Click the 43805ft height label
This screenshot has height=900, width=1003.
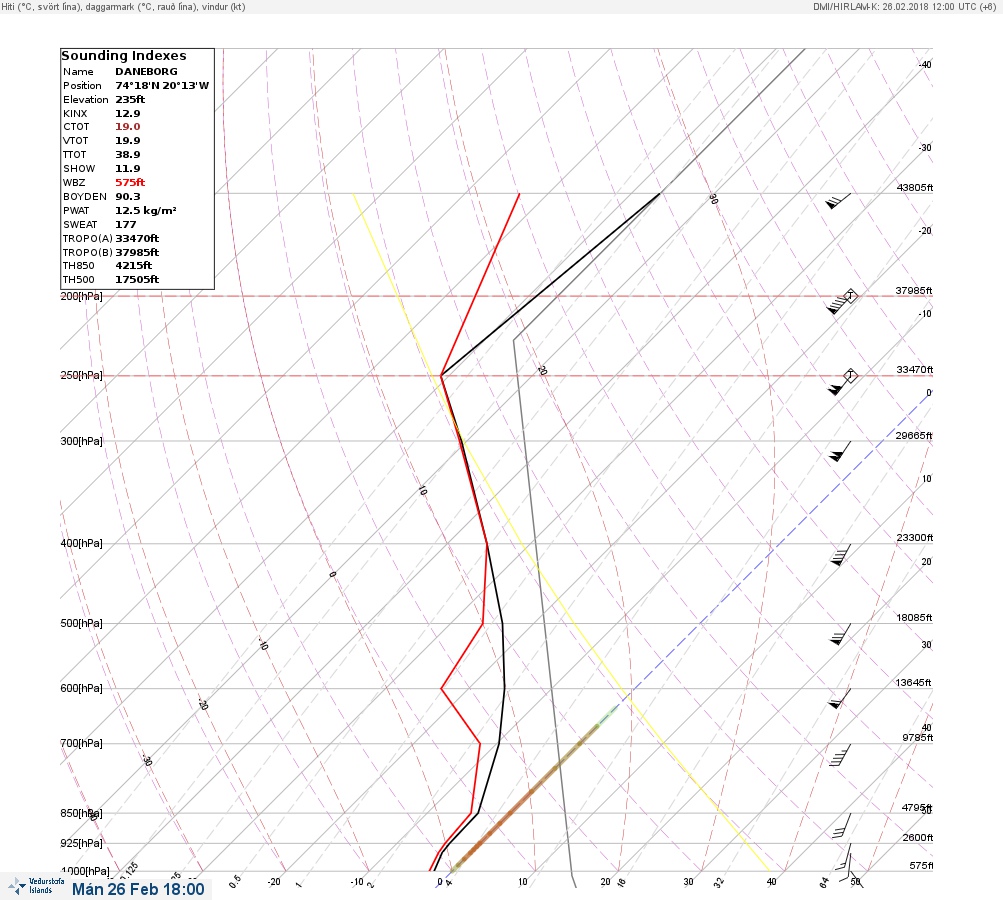[x=915, y=187]
